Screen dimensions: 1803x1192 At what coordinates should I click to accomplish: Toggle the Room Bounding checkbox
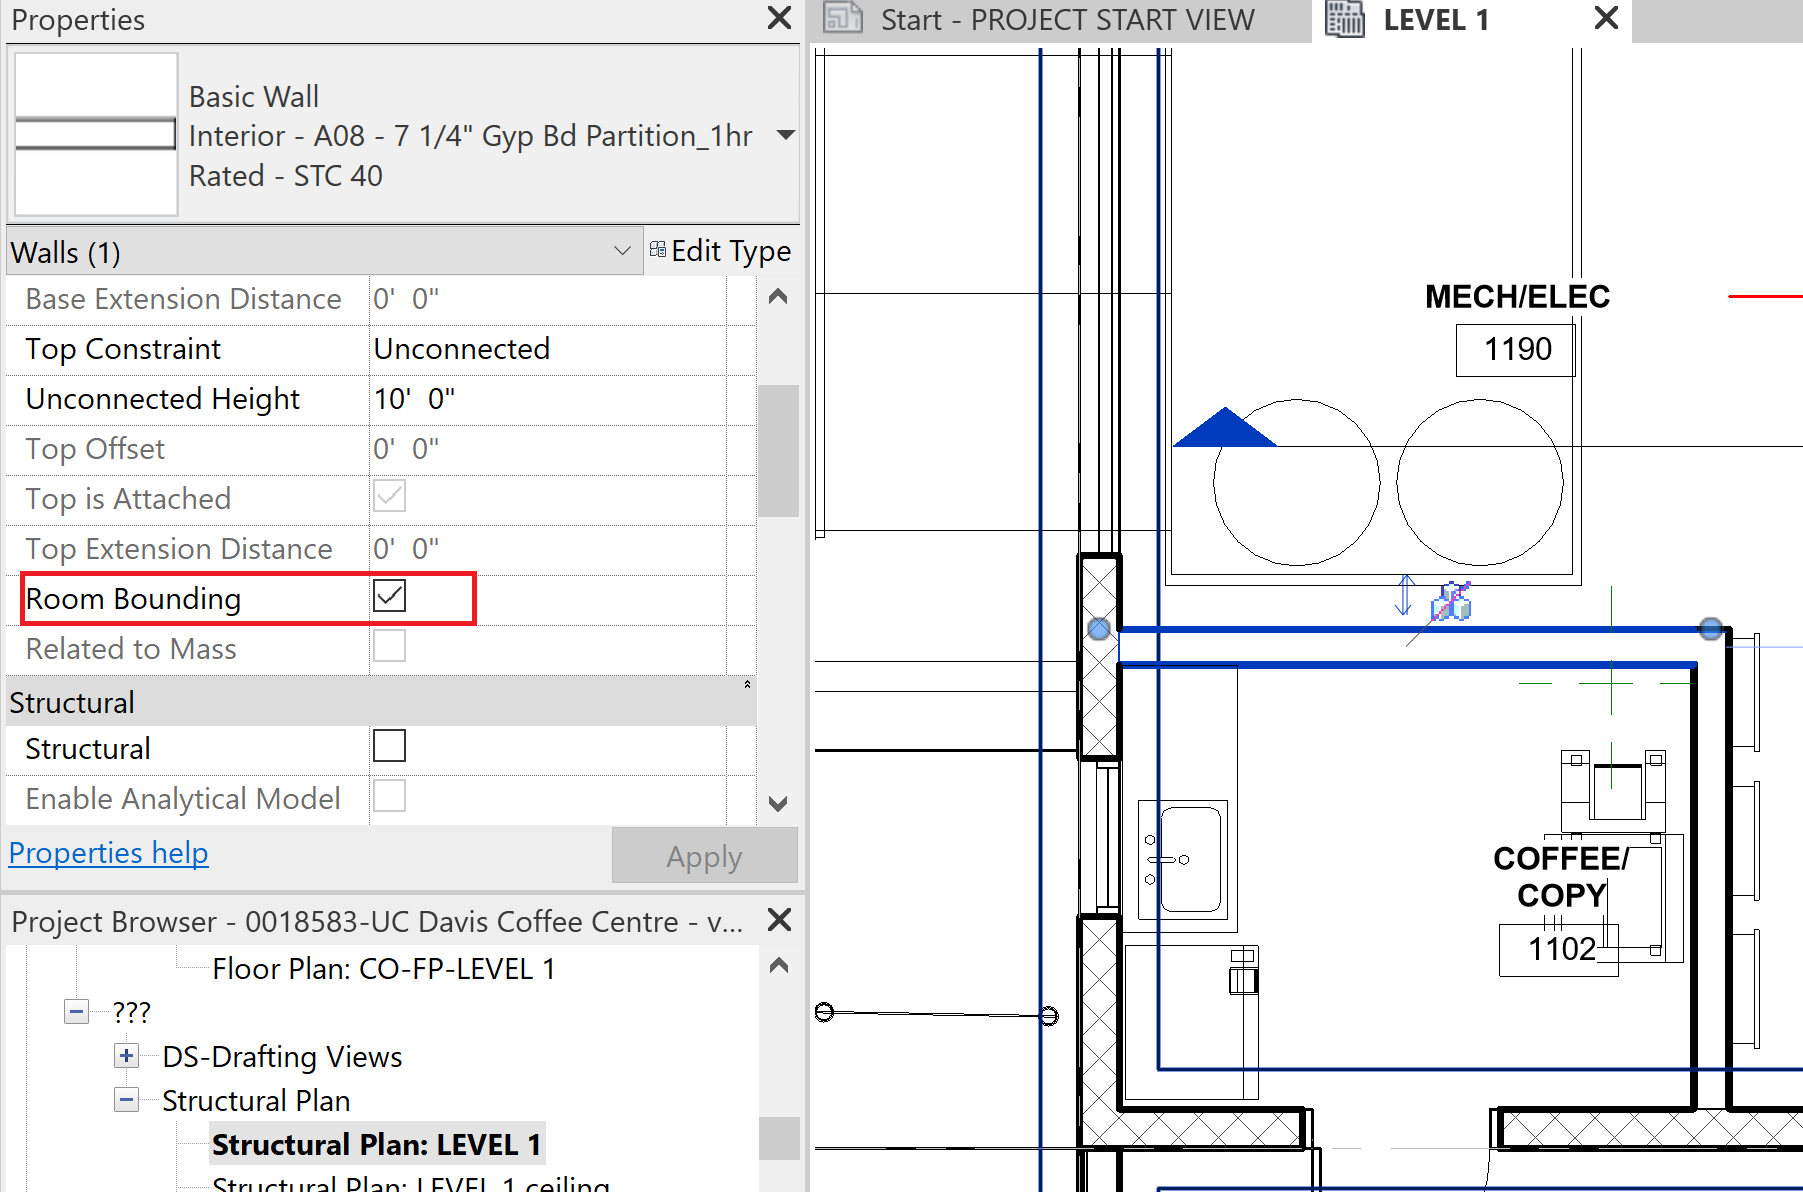[x=389, y=596]
